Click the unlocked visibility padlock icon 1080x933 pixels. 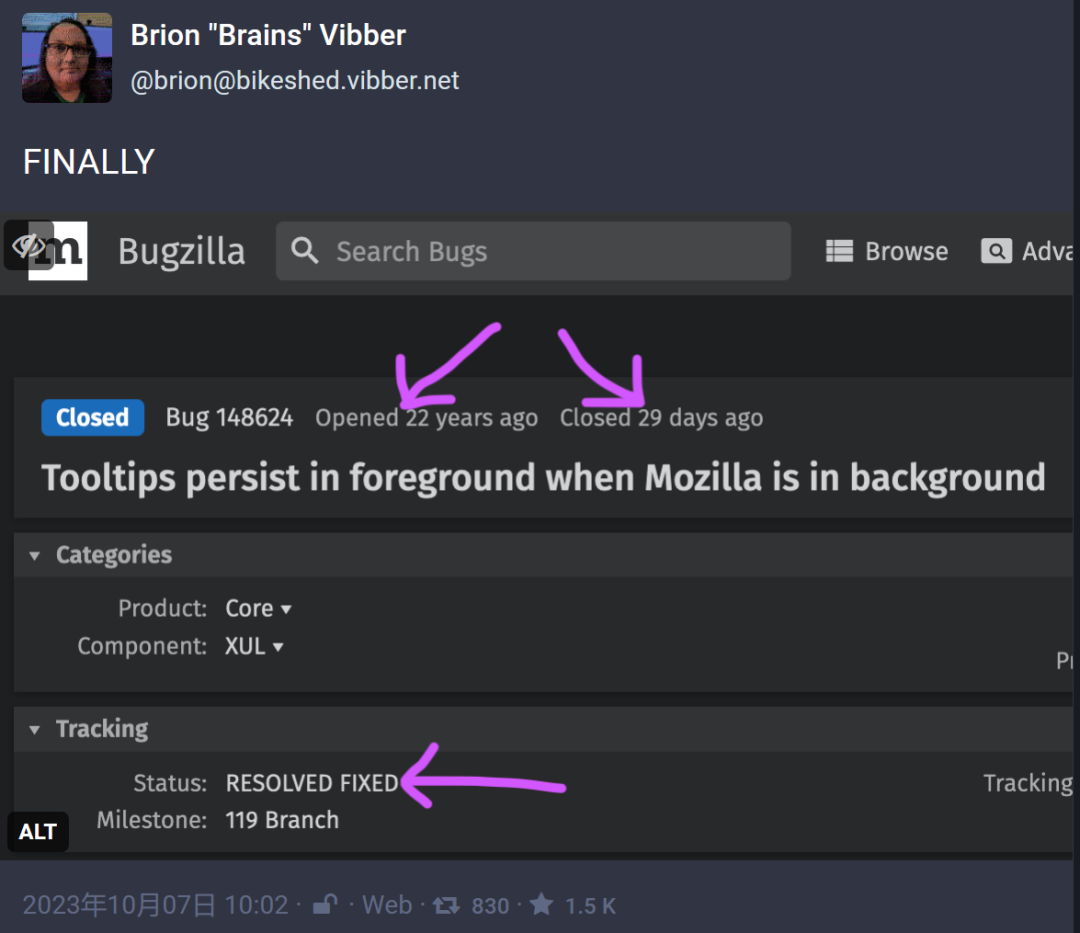point(325,904)
